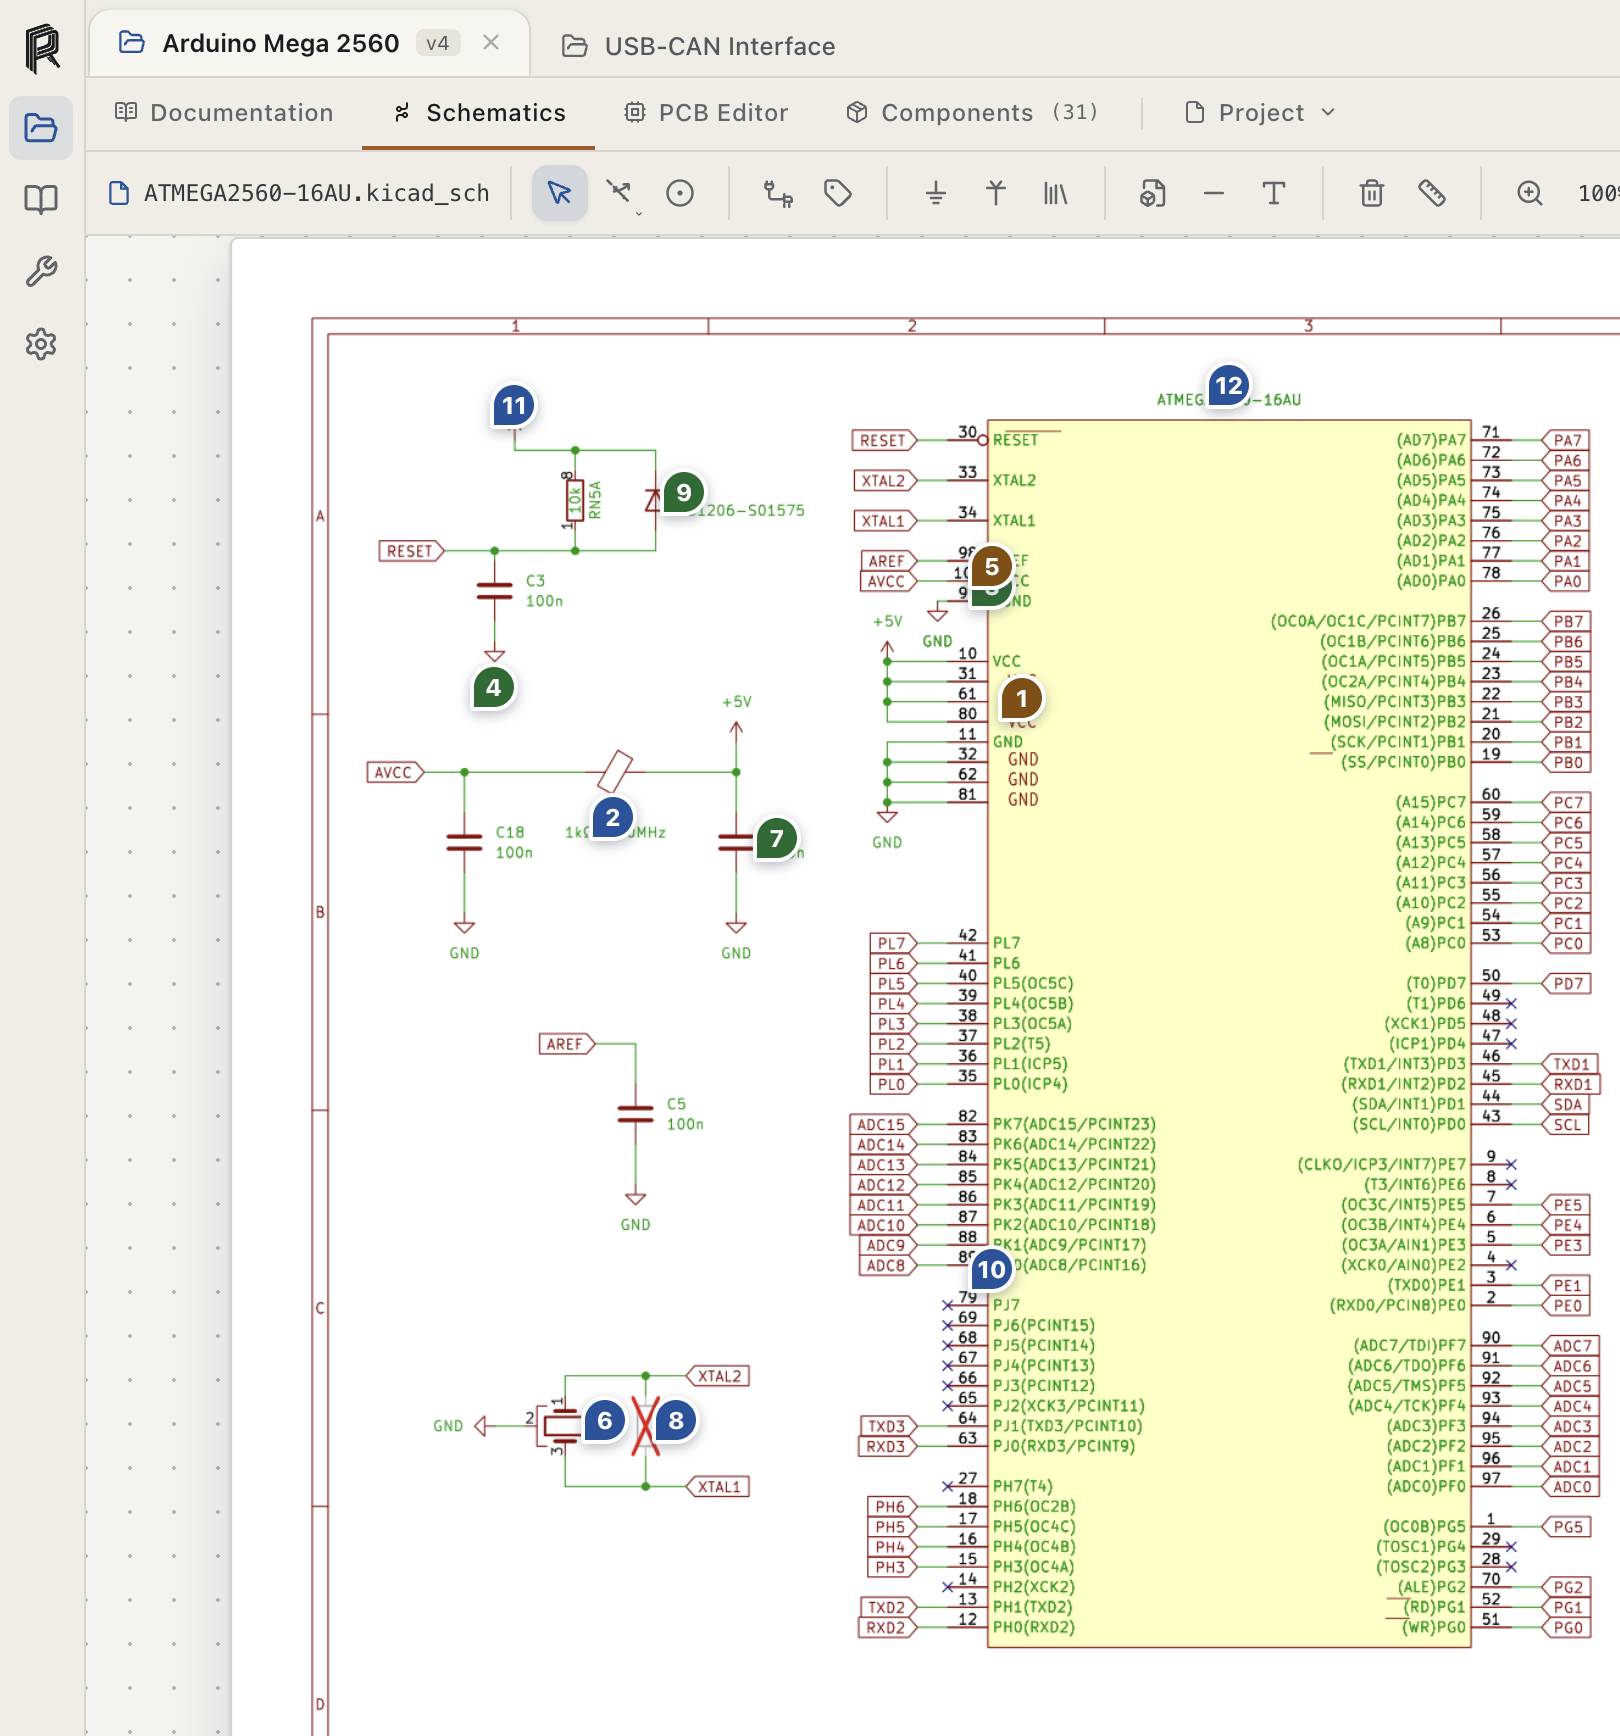Click the add component file icon
The width and height of the screenshot is (1620, 1736).
[x=1153, y=193]
